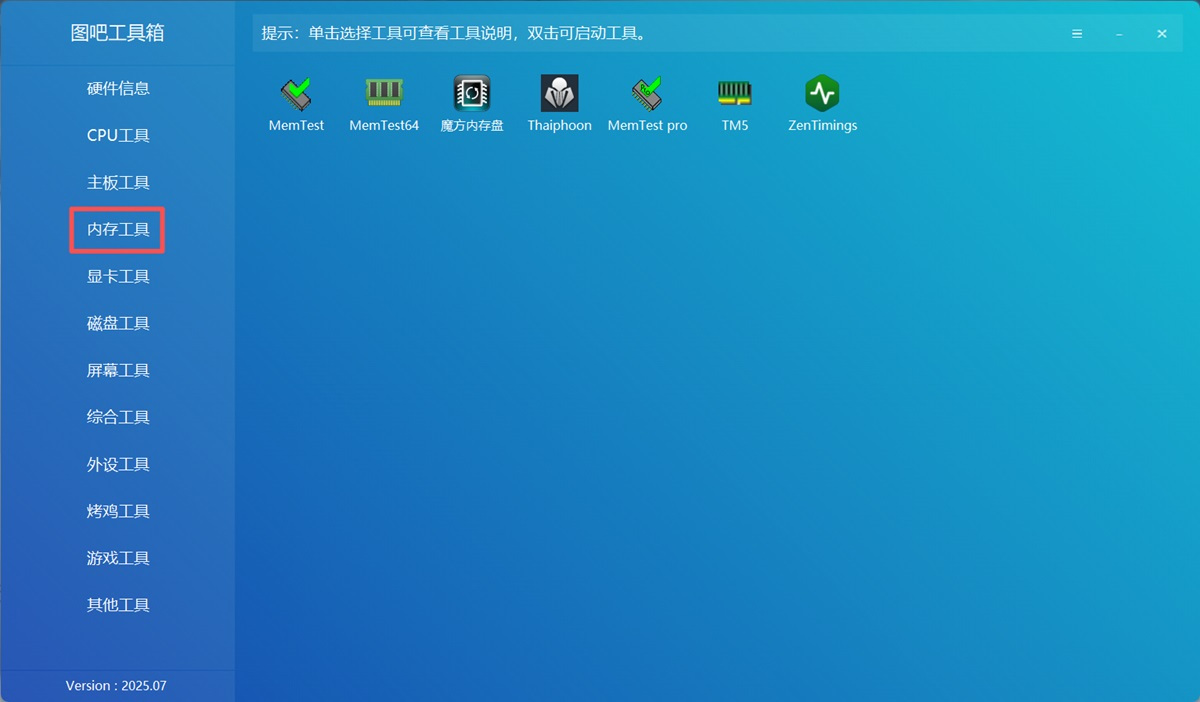Open MemTest64 from the tools panel
The height and width of the screenshot is (702, 1200).
point(384,100)
